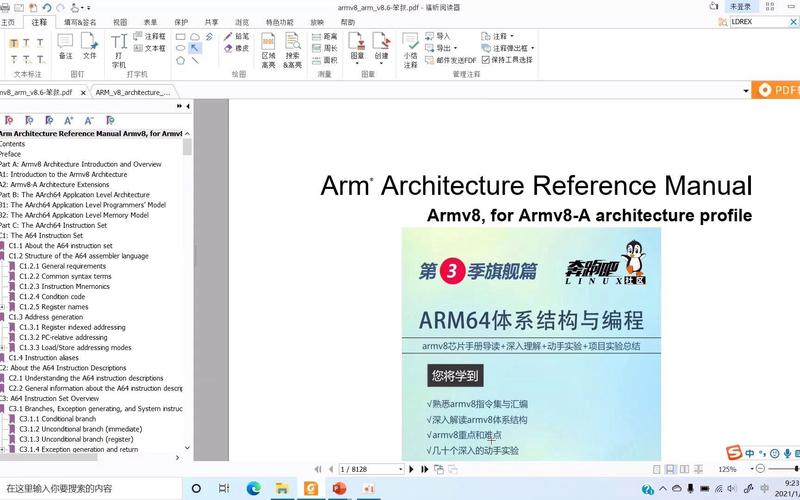Jump to last page button
Image resolution: width=800 pixels, height=500 pixels.
click(424, 469)
